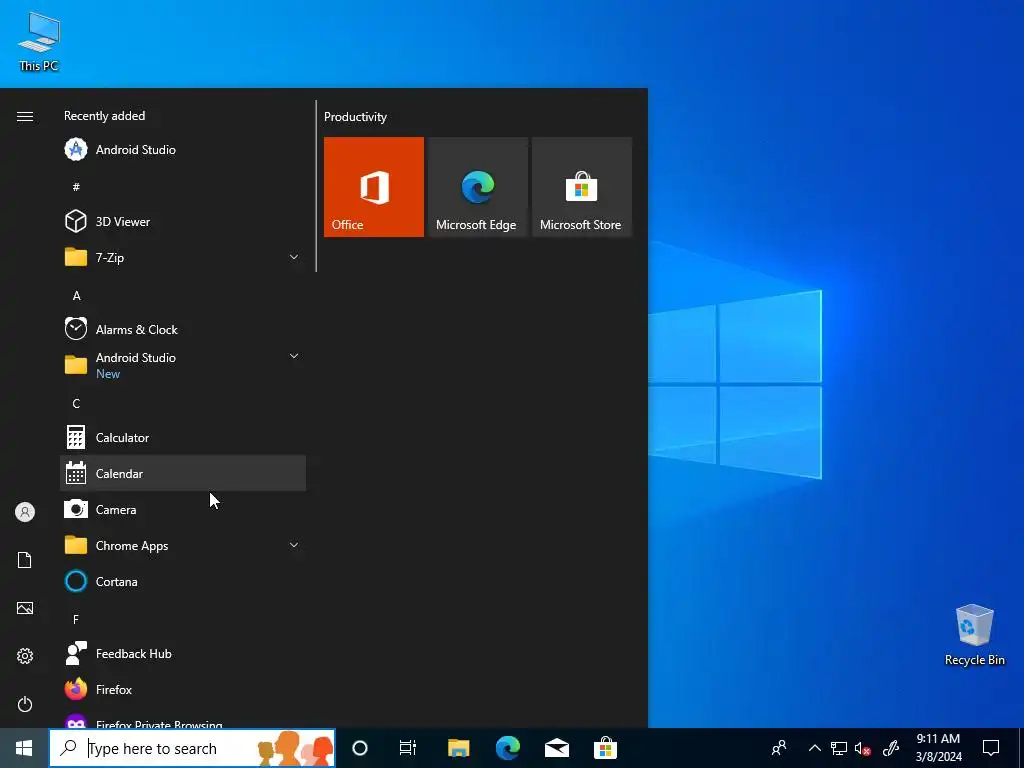
Task: Click the network status tray icon
Action: pos(839,748)
